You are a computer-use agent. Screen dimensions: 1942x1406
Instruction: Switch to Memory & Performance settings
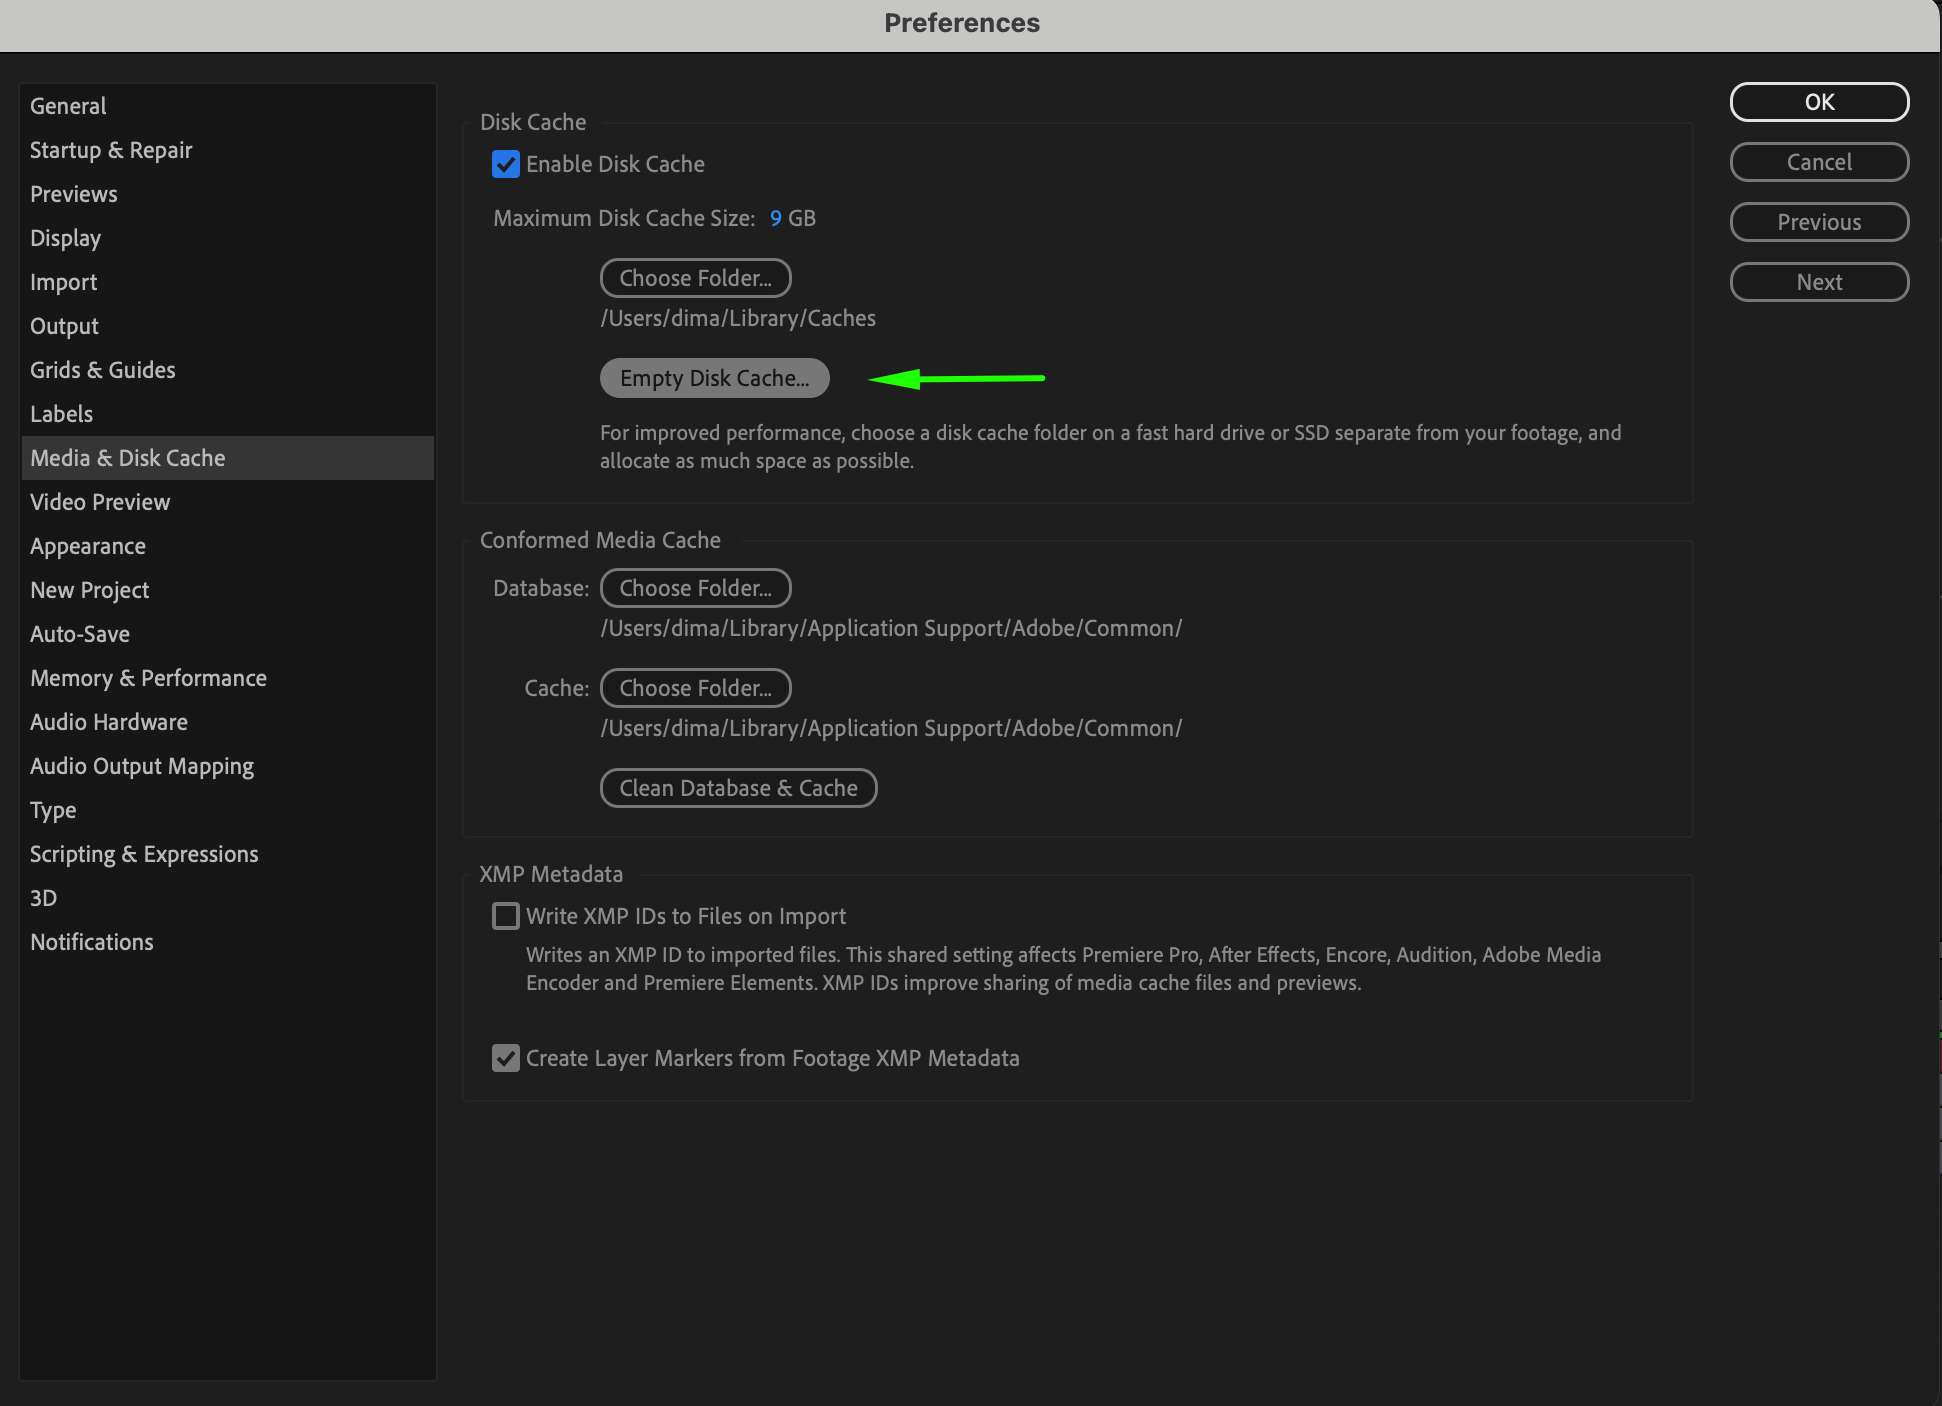(148, 678)
